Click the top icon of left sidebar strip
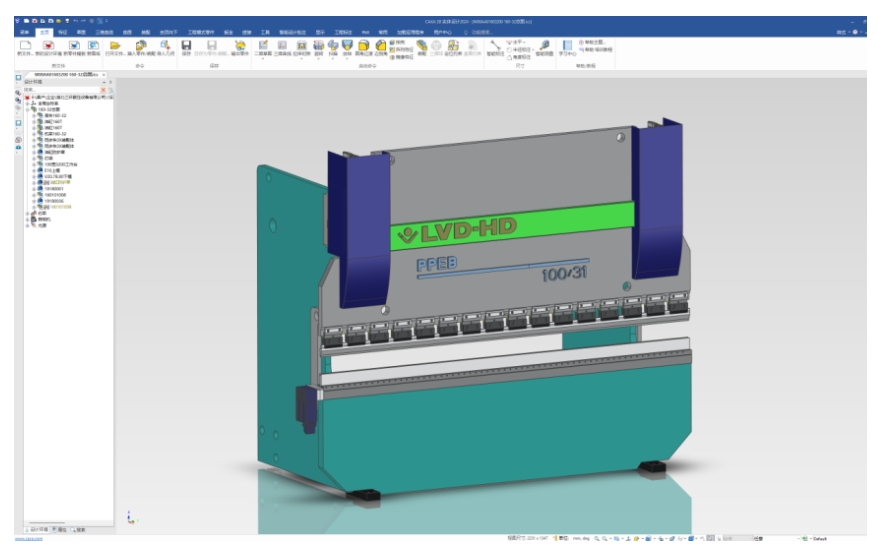This screenshot has height=556, width=877. [x=18, y=78]
